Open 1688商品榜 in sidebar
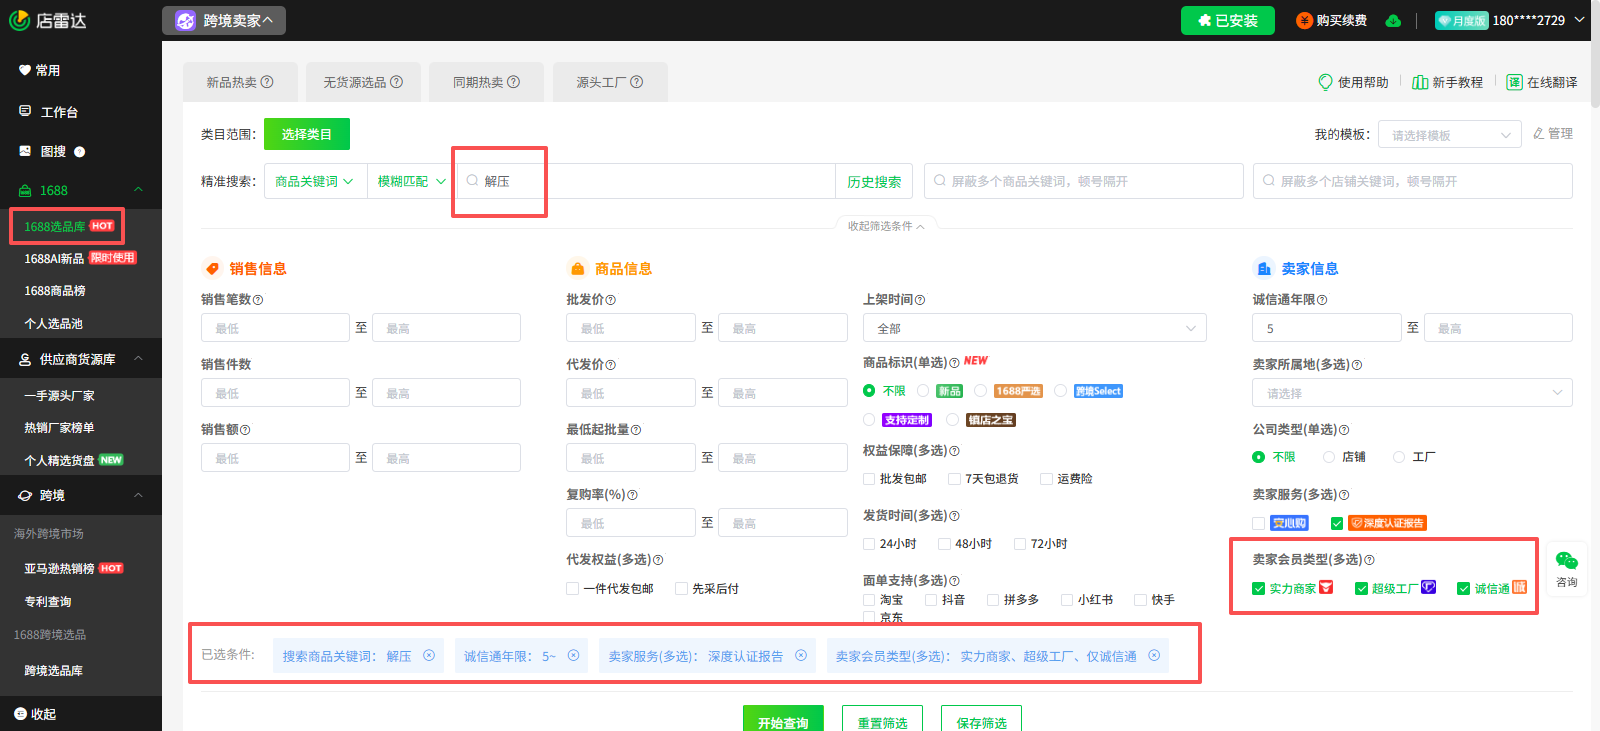 (x=55, y=291)
